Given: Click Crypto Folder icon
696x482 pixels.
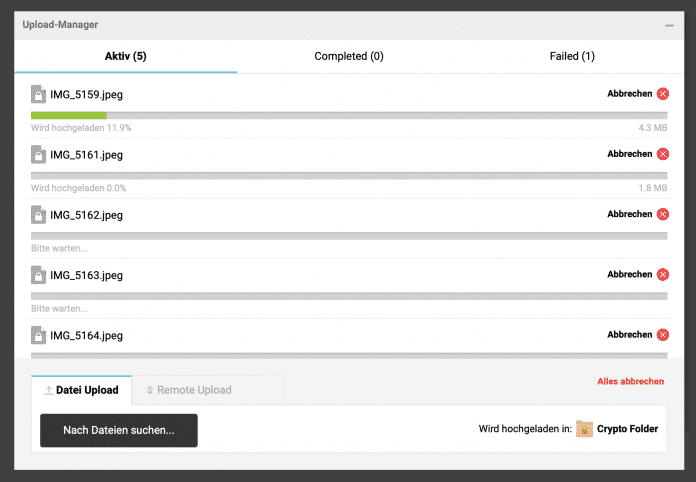Looking at the screenshot, I should point(584,429).
